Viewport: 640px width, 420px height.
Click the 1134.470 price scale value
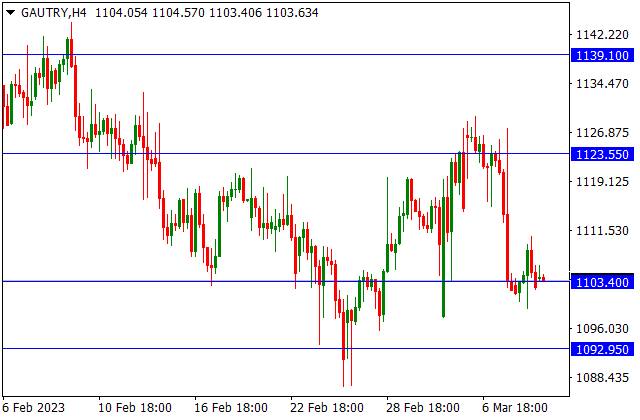[x=602, y=84]
